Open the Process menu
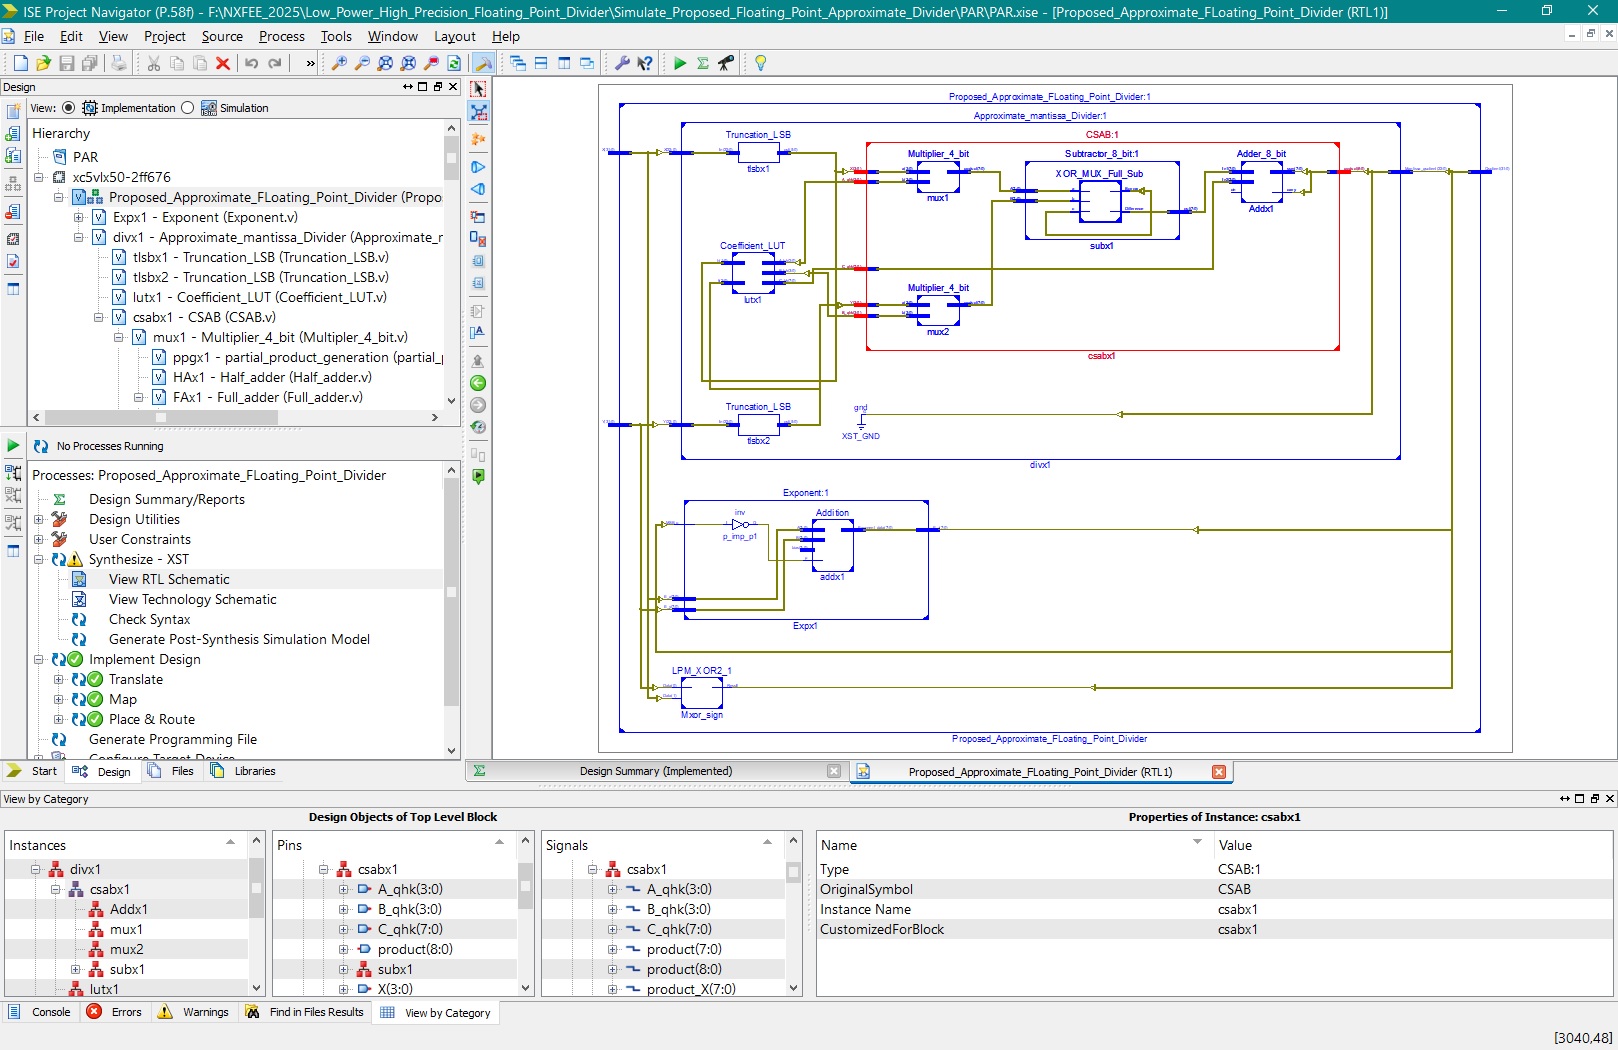 tap(281, 36)
